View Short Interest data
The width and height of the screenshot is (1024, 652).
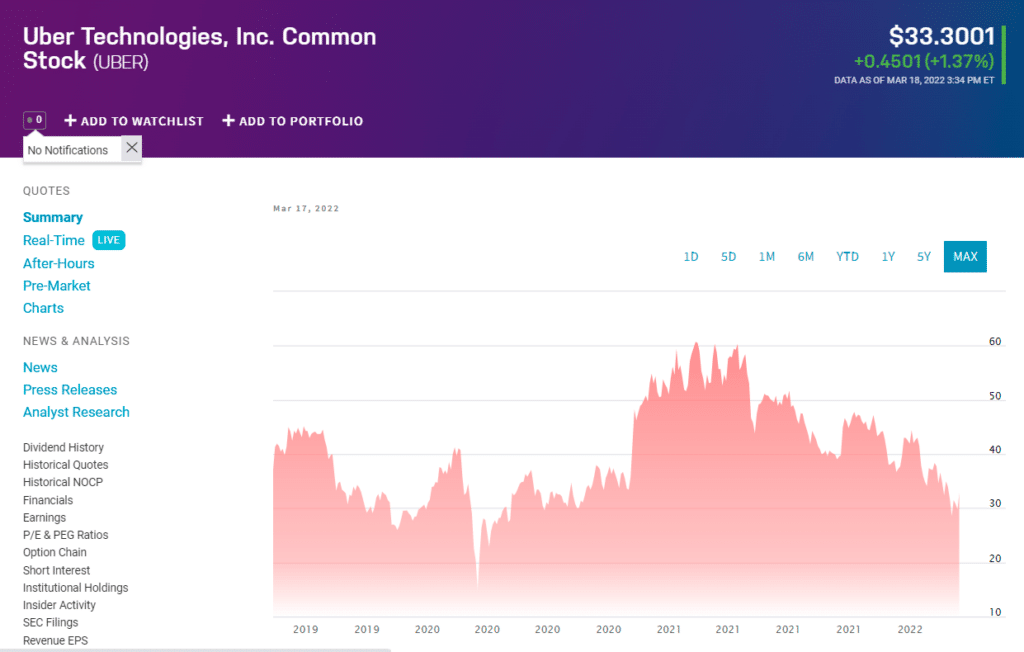tap(56, 570)
